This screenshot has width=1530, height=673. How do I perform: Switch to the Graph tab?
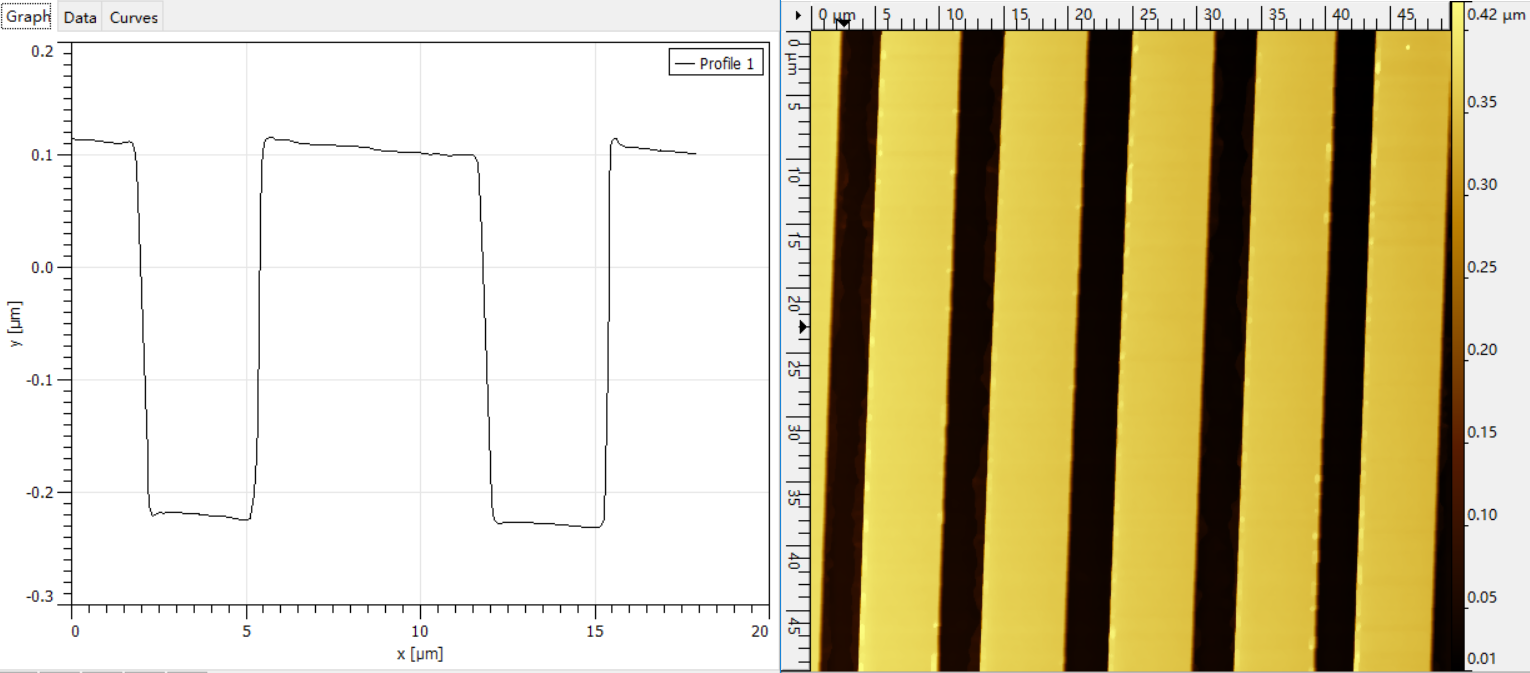coord(28,17)
